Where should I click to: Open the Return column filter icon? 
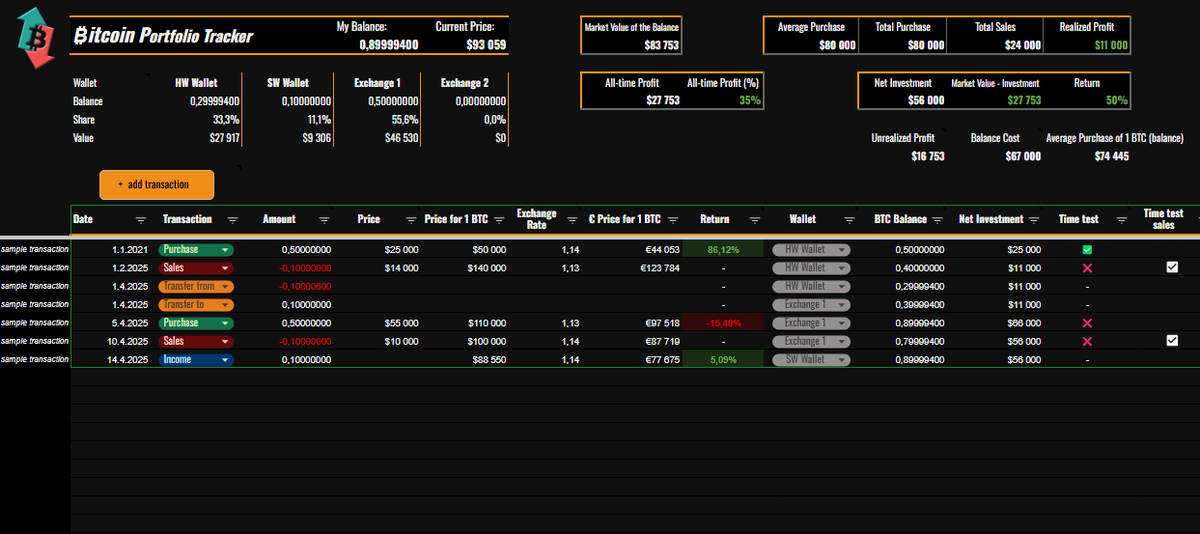[x=755, y=219]
